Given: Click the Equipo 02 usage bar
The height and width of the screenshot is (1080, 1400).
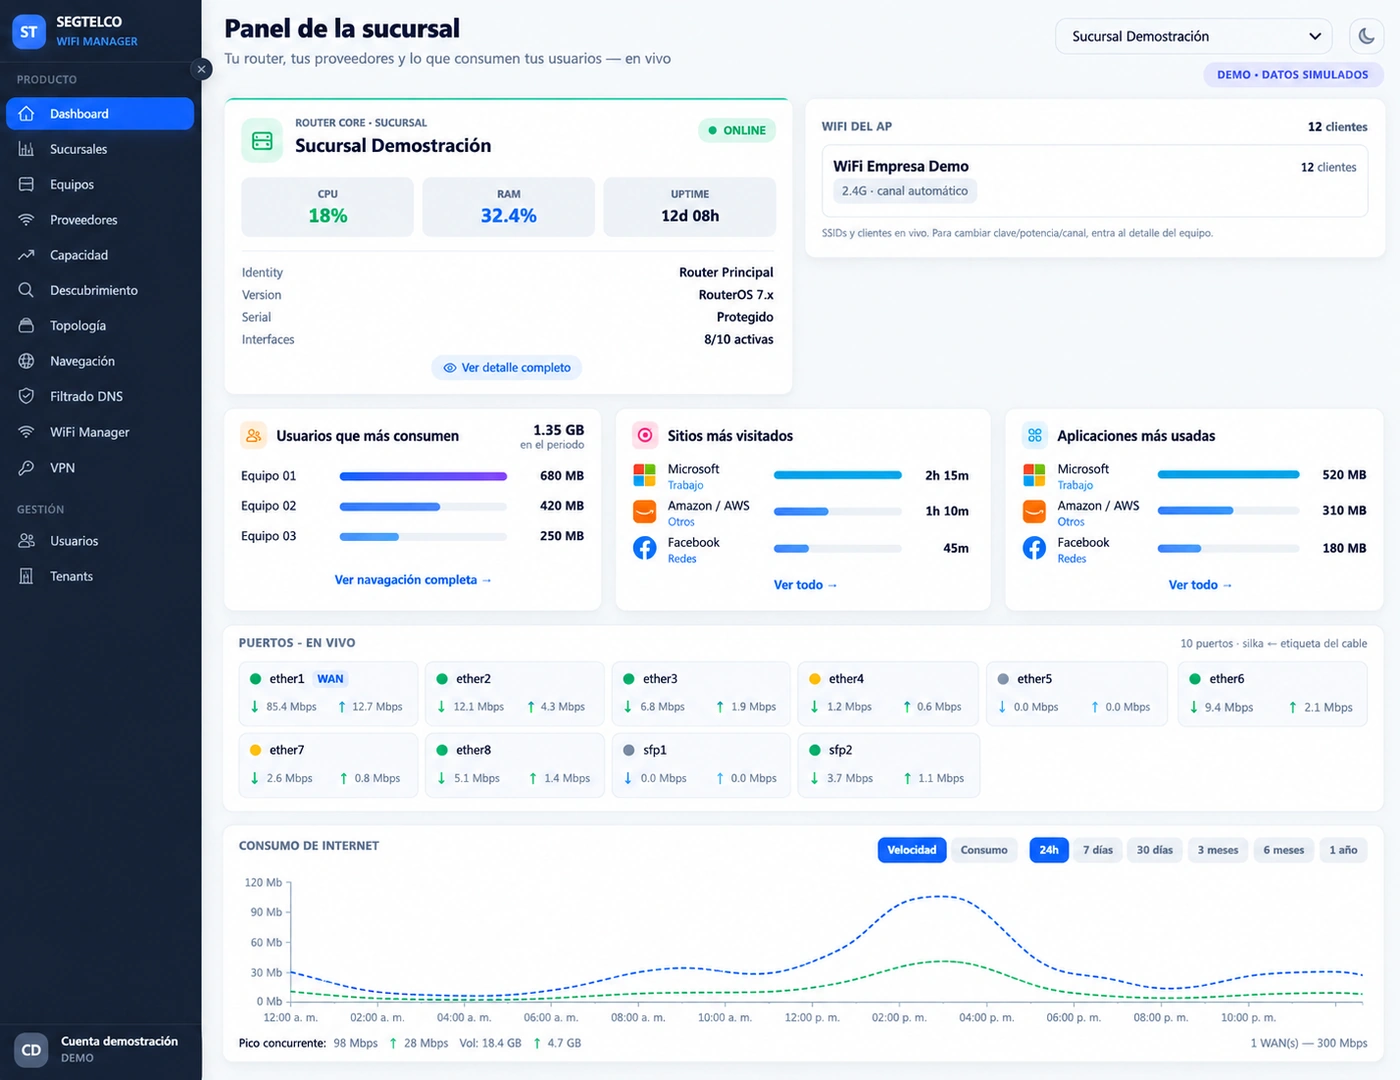Looking at the screenshot, I should pos(423,506).
